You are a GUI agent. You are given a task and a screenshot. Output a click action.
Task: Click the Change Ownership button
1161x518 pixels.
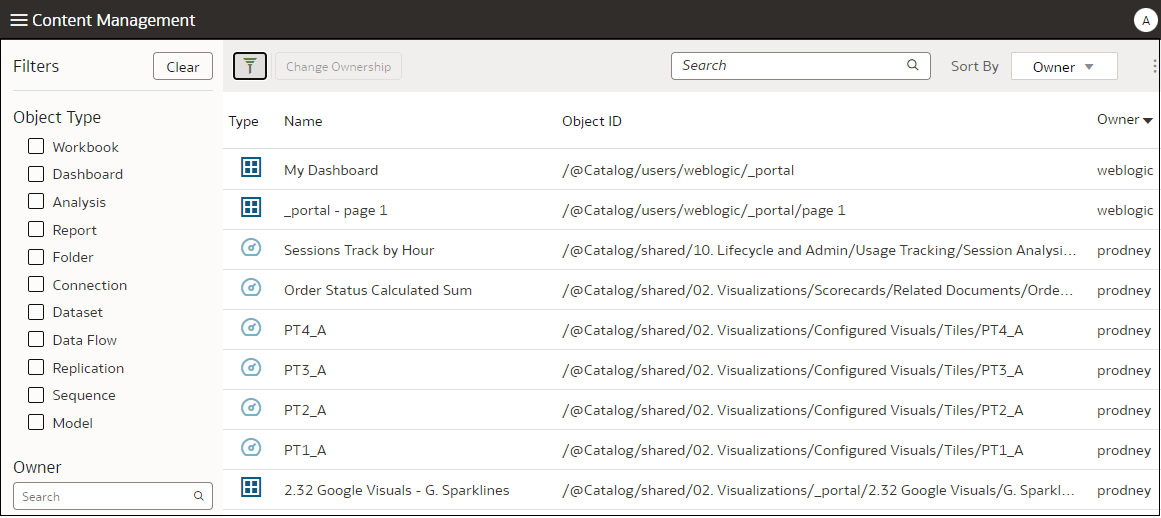point(338,67)
